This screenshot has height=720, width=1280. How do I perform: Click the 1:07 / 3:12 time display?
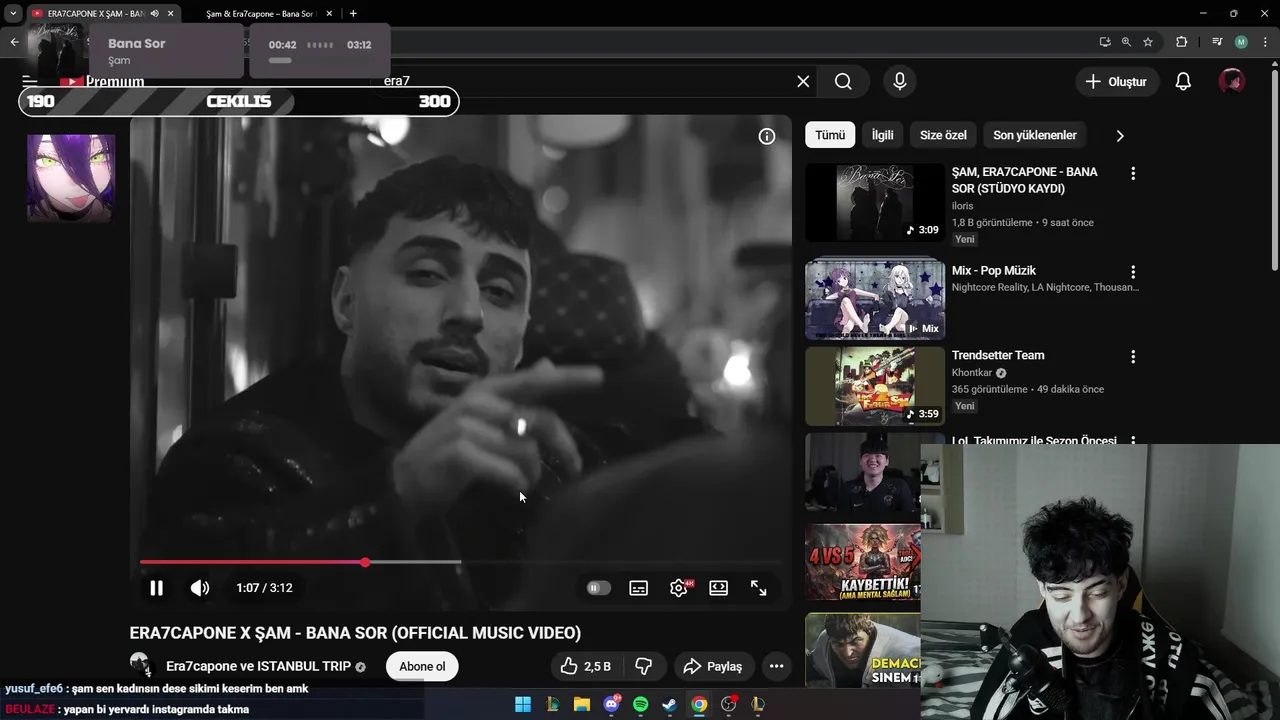pos(264,588)
